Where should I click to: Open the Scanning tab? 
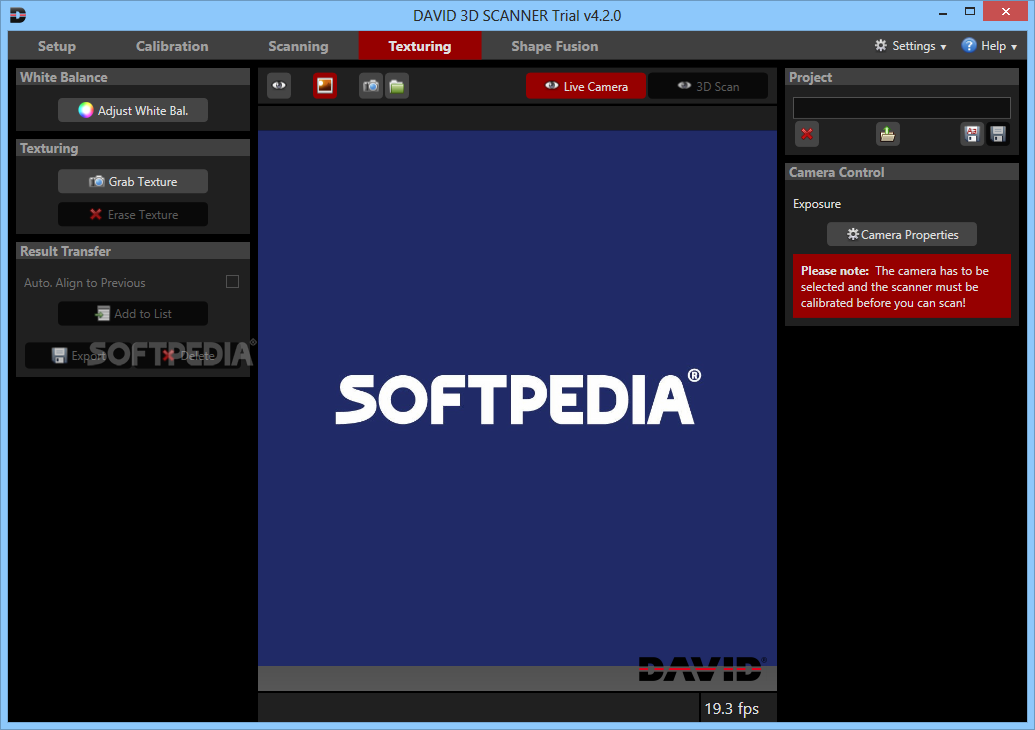tap(298, 46)
